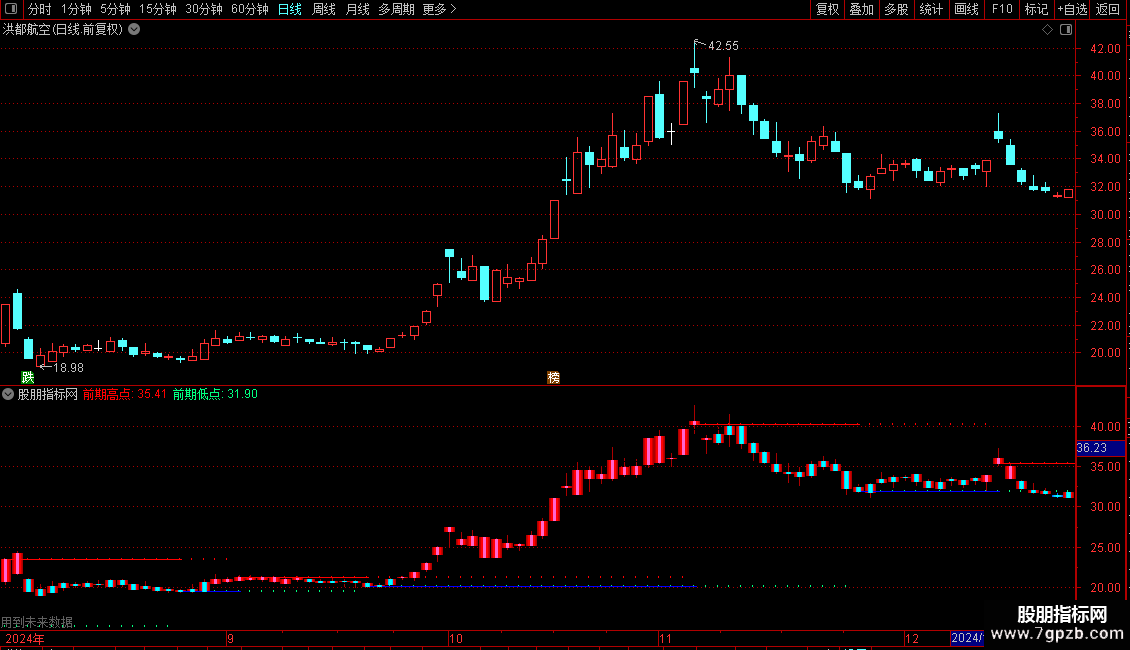Switch to 周线 weekly chart

pos(324,9)
